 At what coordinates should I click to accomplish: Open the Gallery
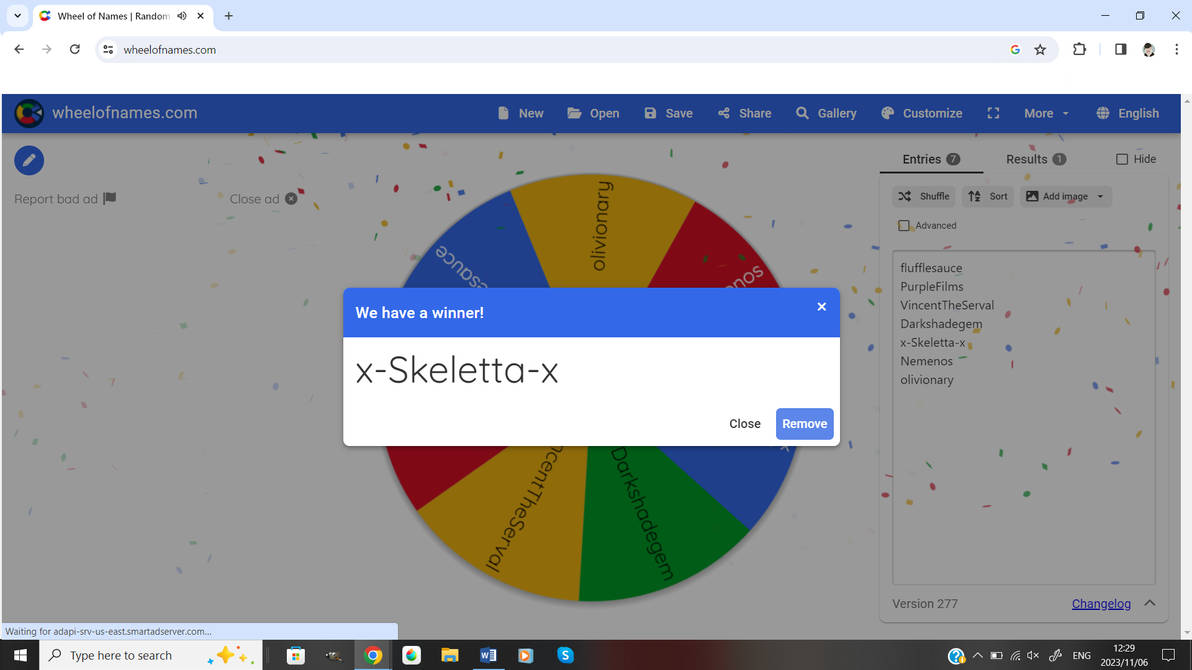pos(826,113)
